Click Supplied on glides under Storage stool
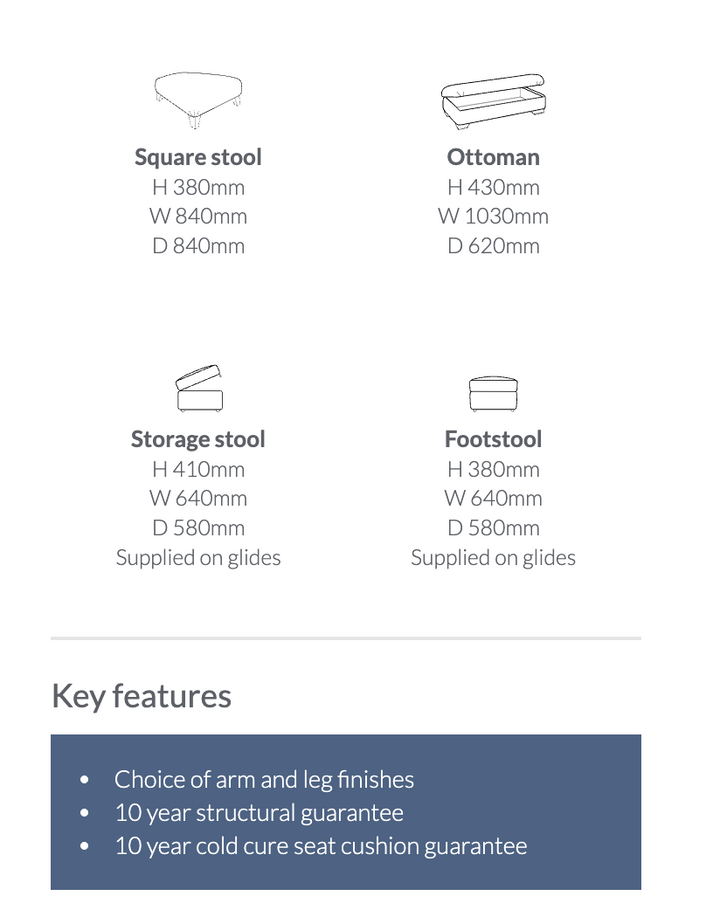Viewport: 720px width, 903px height. [198, 558]
